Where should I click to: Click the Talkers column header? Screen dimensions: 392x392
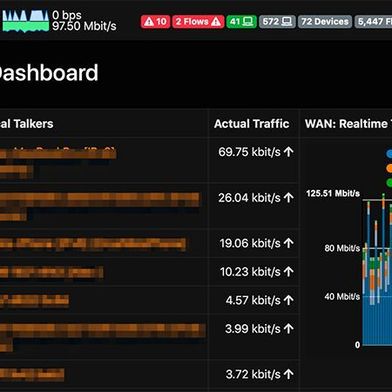point(27,124)
